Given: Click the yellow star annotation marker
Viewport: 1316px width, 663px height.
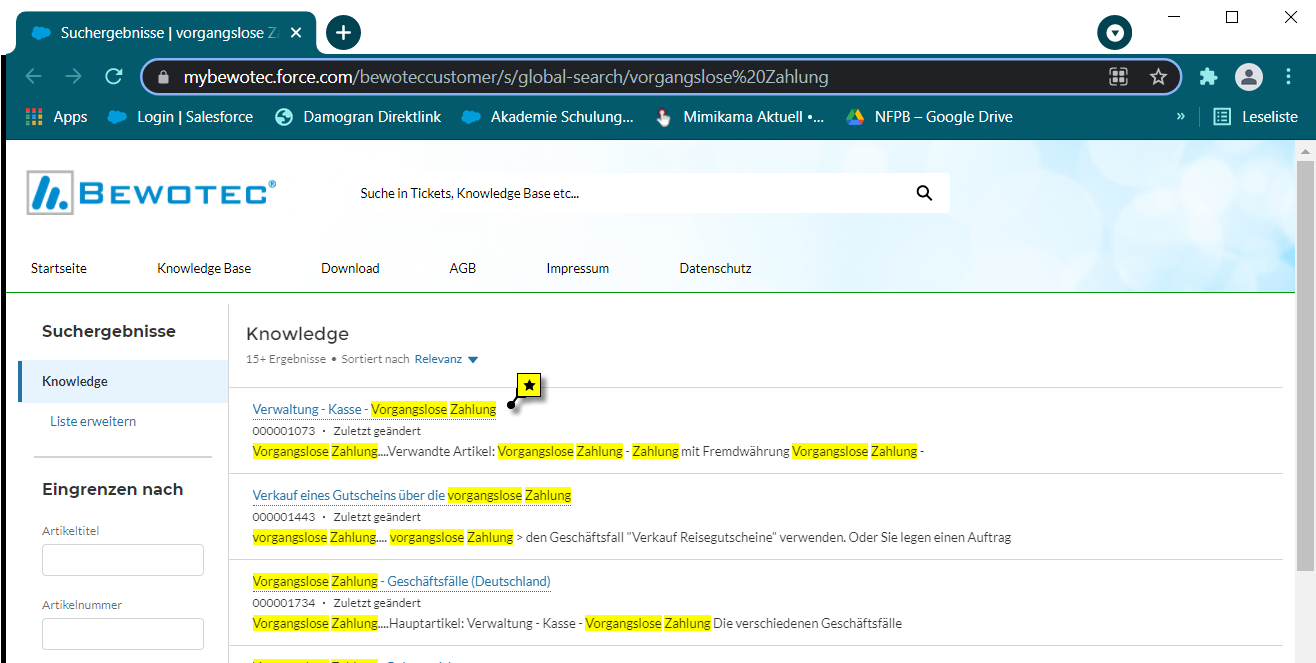Looking at the screenshot, I should [529, 385].
